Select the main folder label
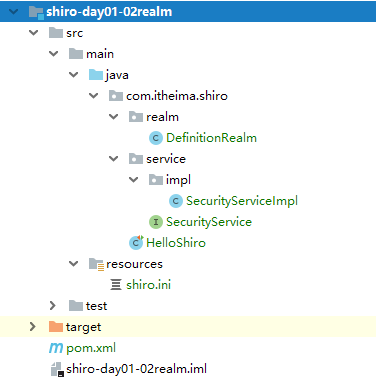The height and width of the screenshot is (382, 376). [100, 54]
